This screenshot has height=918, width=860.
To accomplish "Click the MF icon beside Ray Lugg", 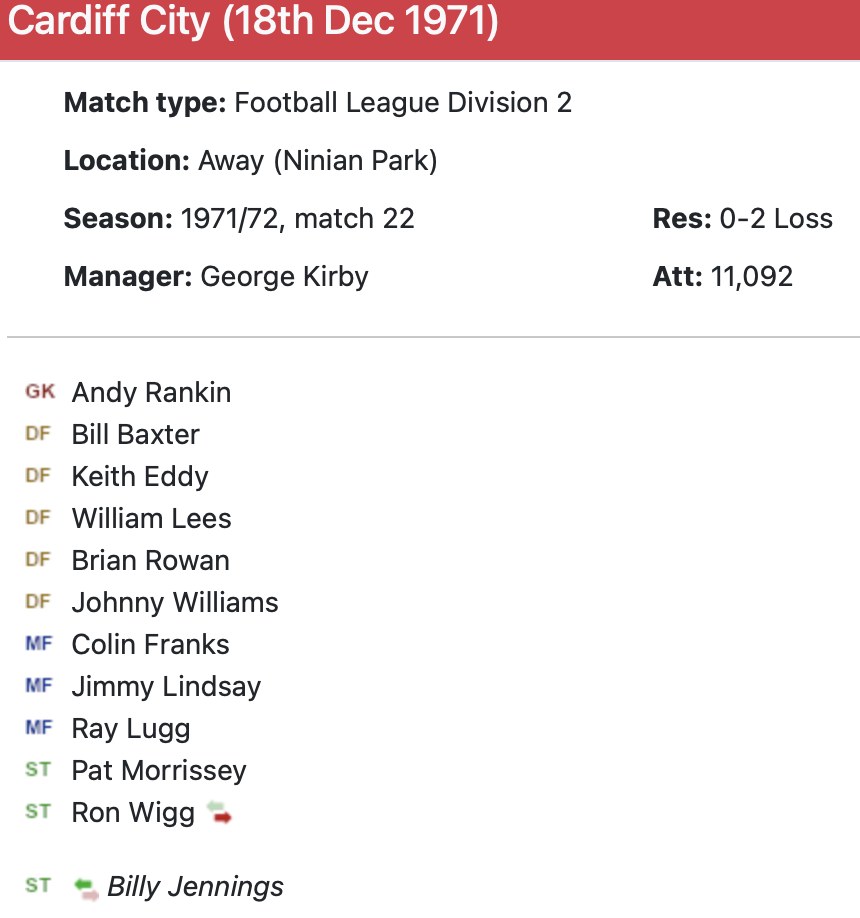I will tap(38, 728).
